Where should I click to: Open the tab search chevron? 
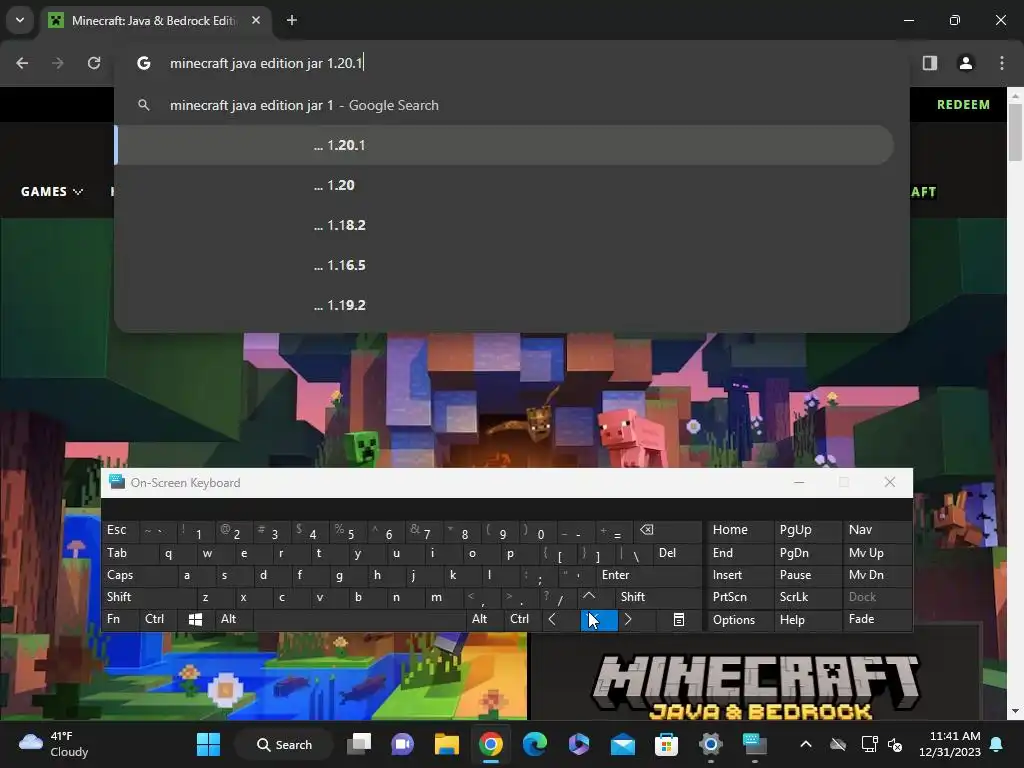point(20,20)
